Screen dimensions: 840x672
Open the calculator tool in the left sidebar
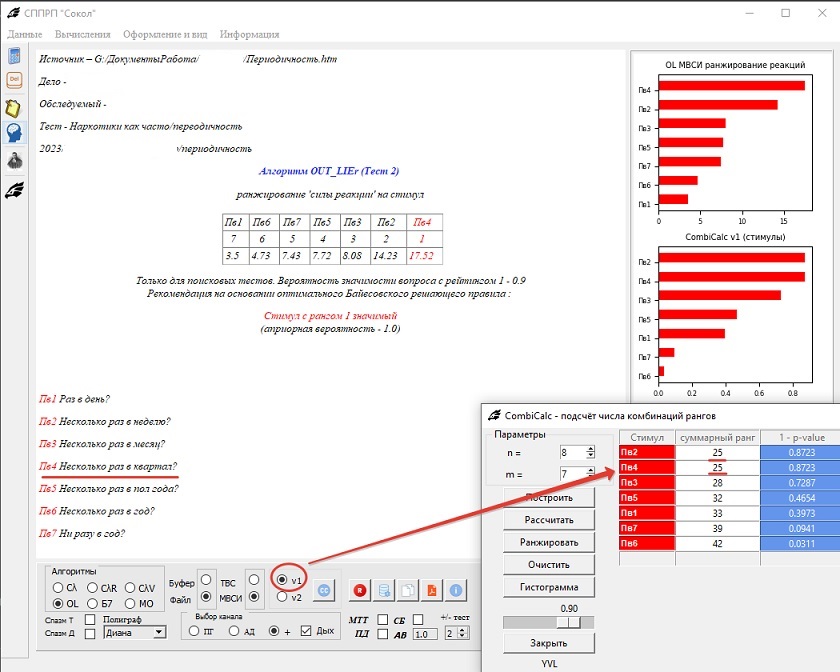(x=14, y=55)
